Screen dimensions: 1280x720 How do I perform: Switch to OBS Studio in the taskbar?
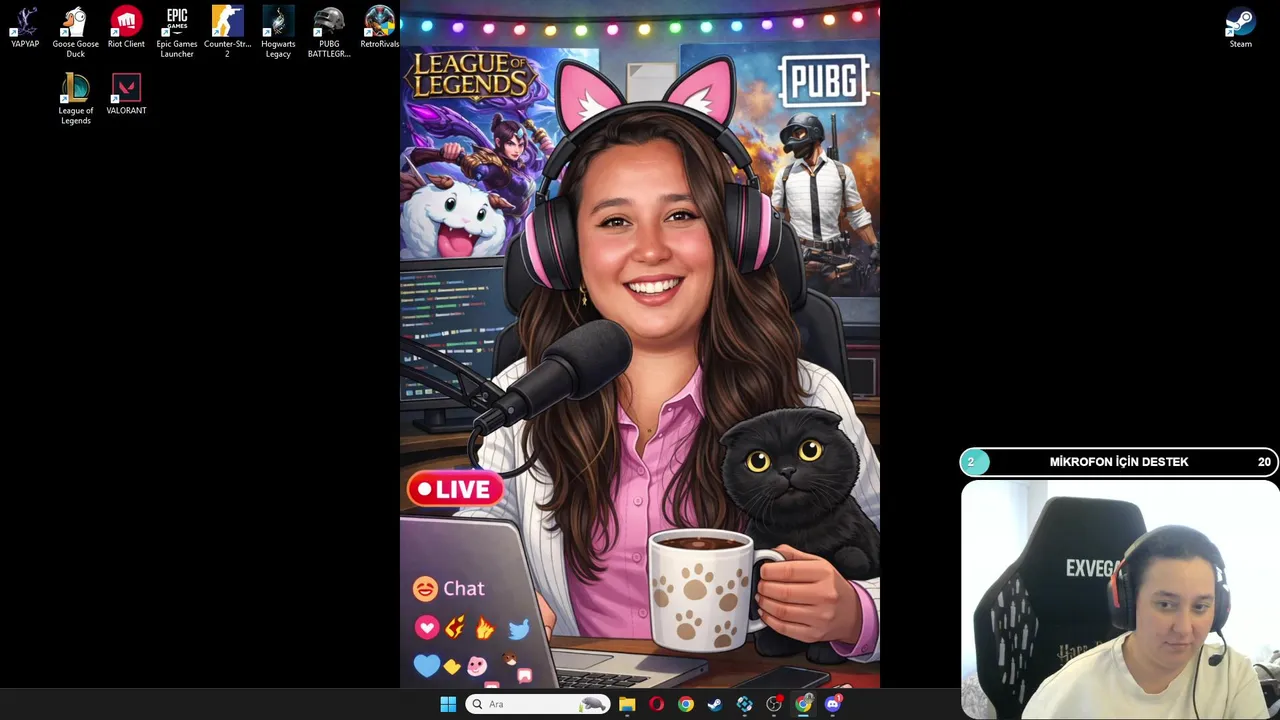coord(774,704)
